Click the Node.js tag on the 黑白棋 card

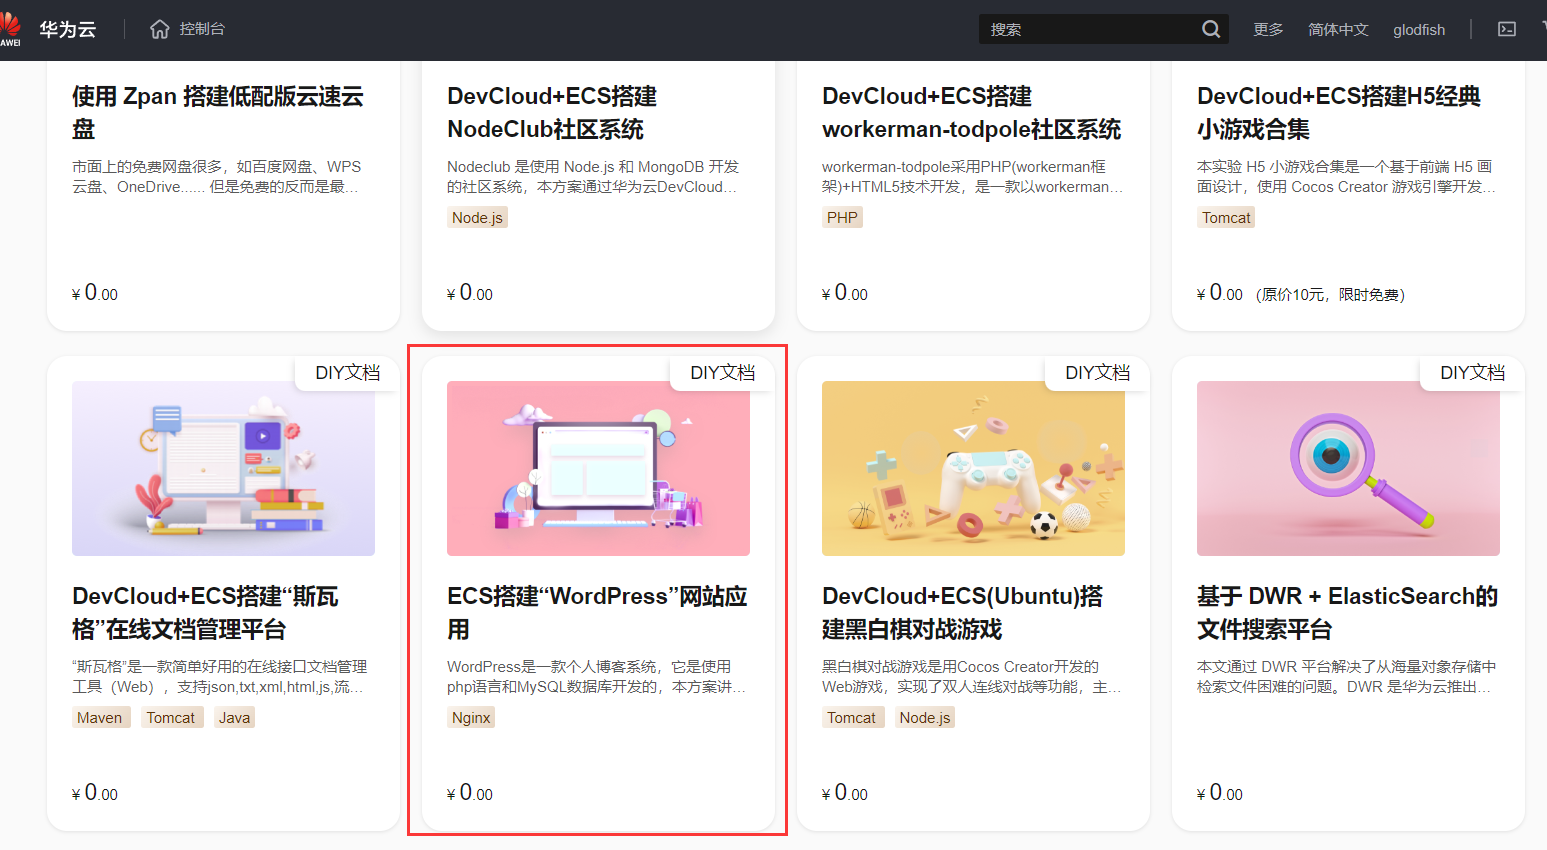[925, 717]
